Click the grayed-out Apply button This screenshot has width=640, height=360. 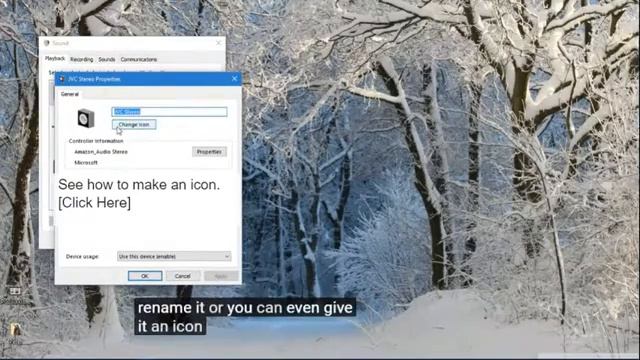click(221, 276)
